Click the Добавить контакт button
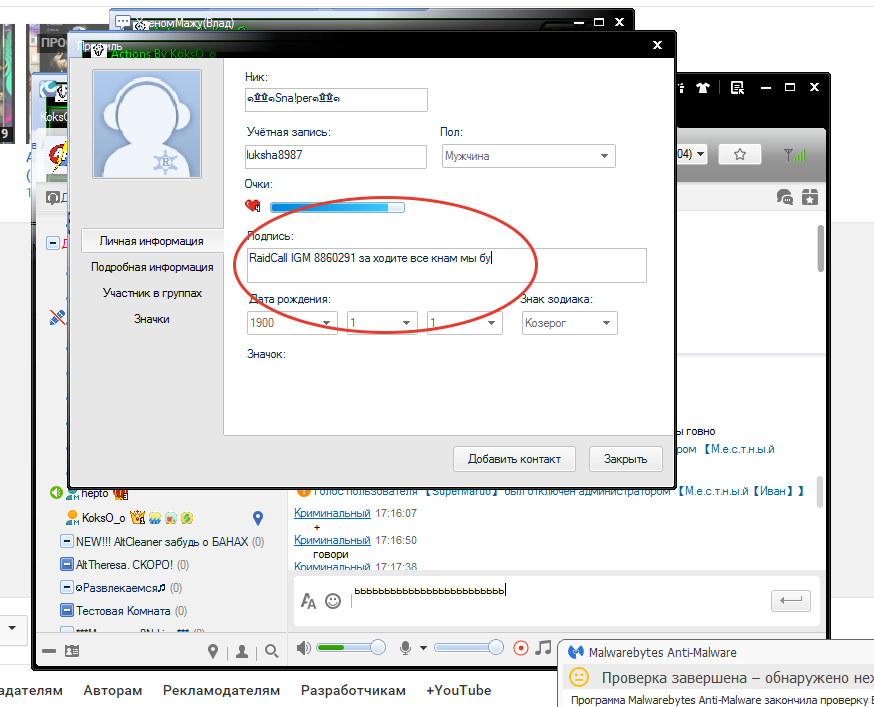This screenshot has width=874, height=707. point(514,459)
